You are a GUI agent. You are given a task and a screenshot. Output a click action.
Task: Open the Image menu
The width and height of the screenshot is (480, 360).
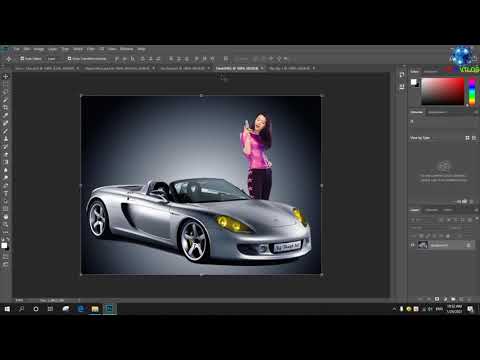(x=39, y=49)
